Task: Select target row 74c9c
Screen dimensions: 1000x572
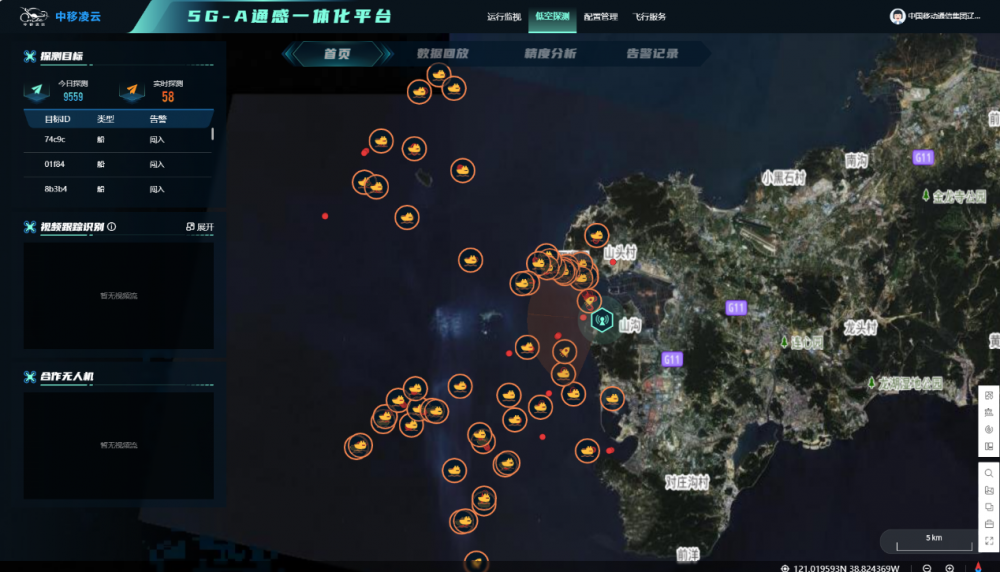Action: pyautogui.click(x=117, y=140)
